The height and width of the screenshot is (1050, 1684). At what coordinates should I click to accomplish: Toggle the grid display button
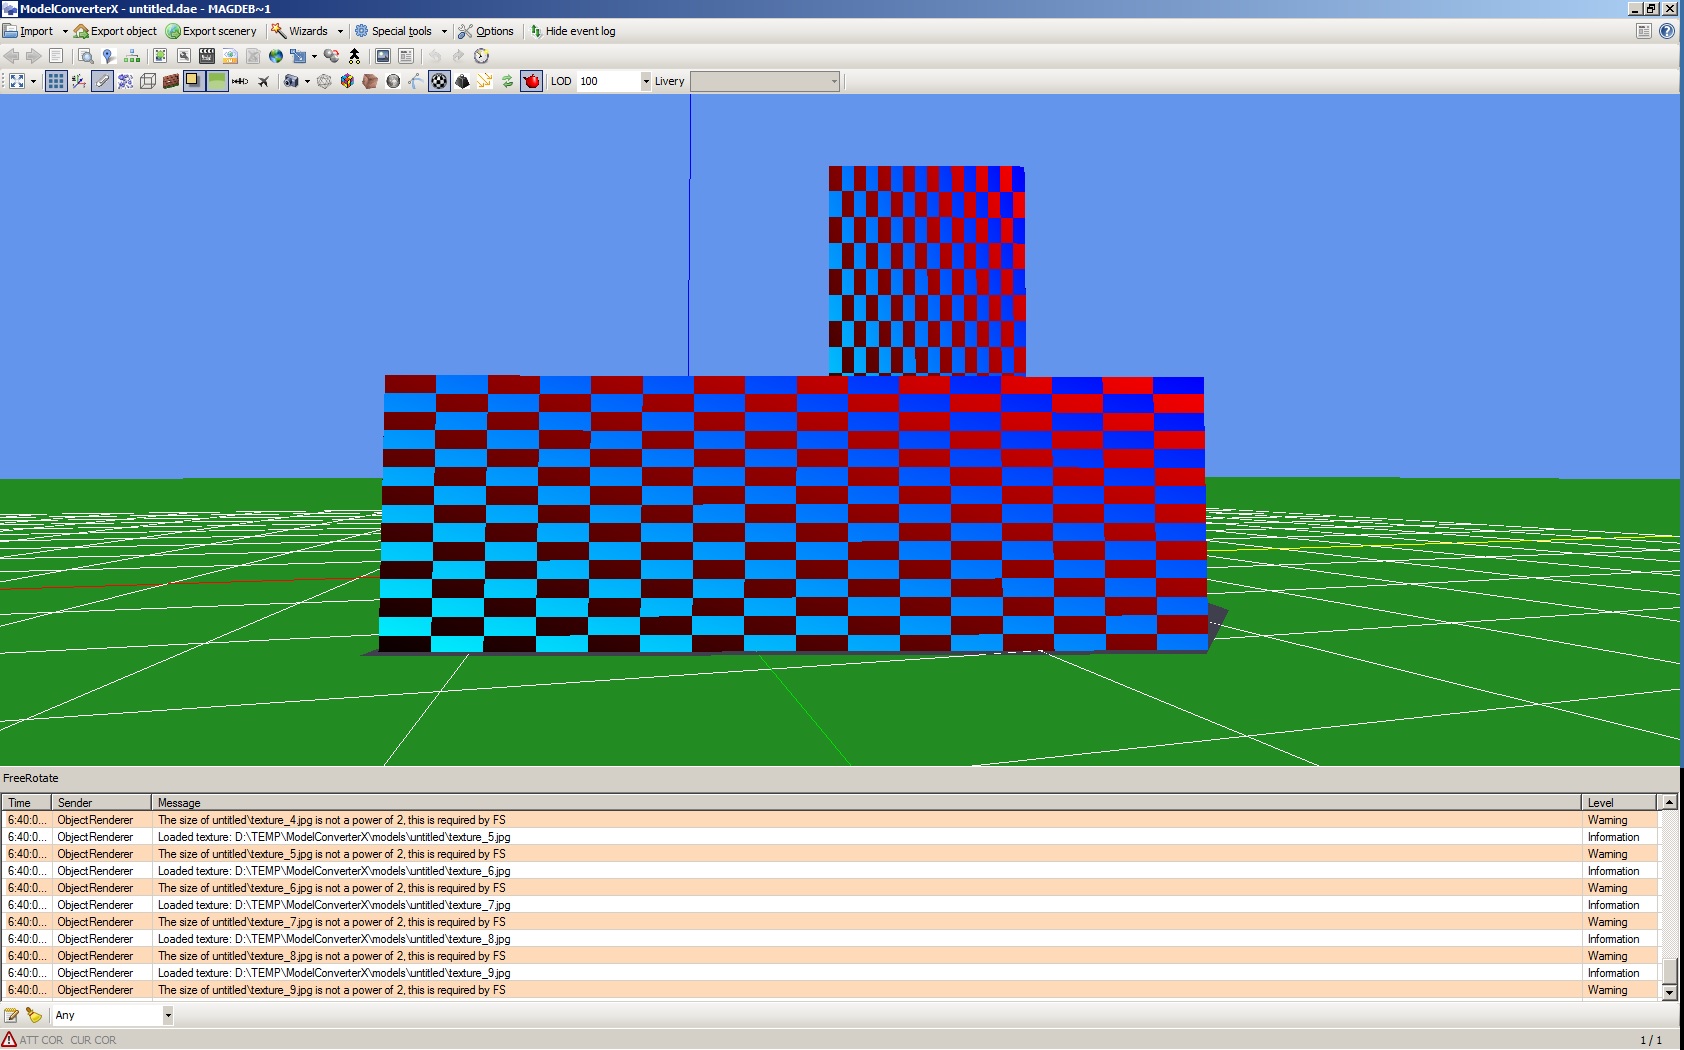coord(56,82)
